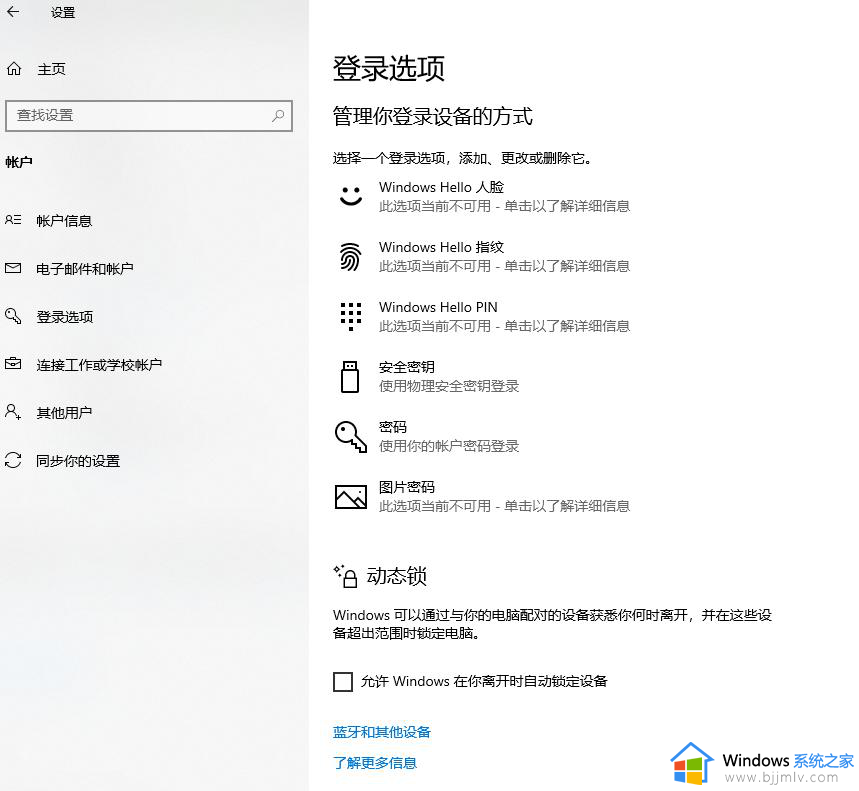The image size is (859, 791).
Task: Click 使用物理安全密钥登录 description text
Action: [x=449, y=386]
